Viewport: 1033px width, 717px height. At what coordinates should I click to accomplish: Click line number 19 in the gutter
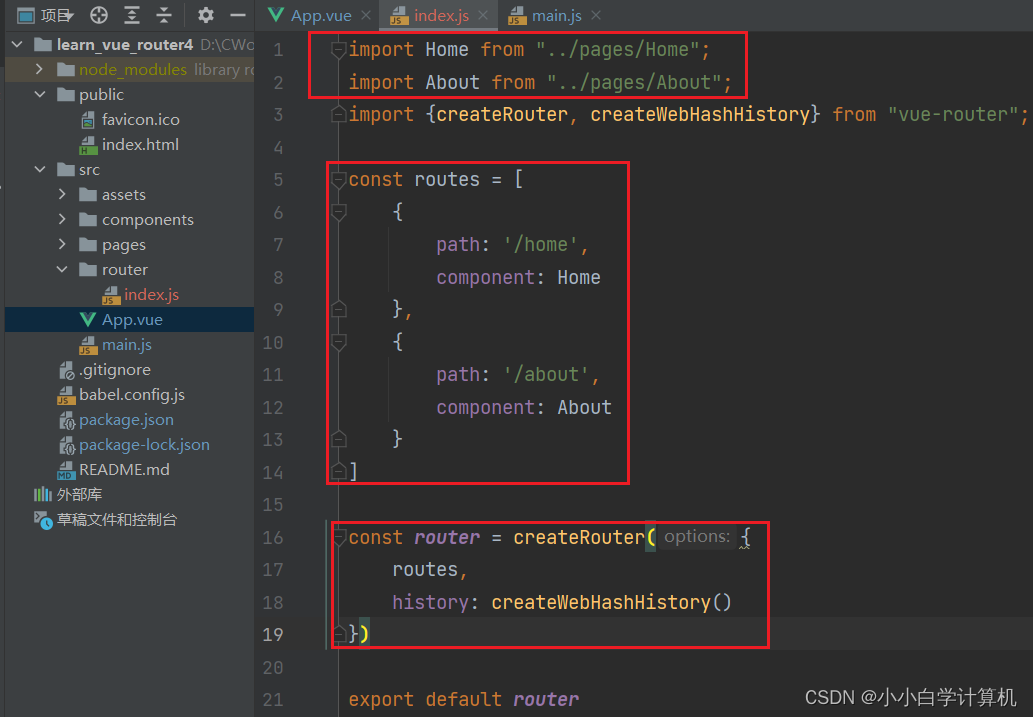[273, 635]
